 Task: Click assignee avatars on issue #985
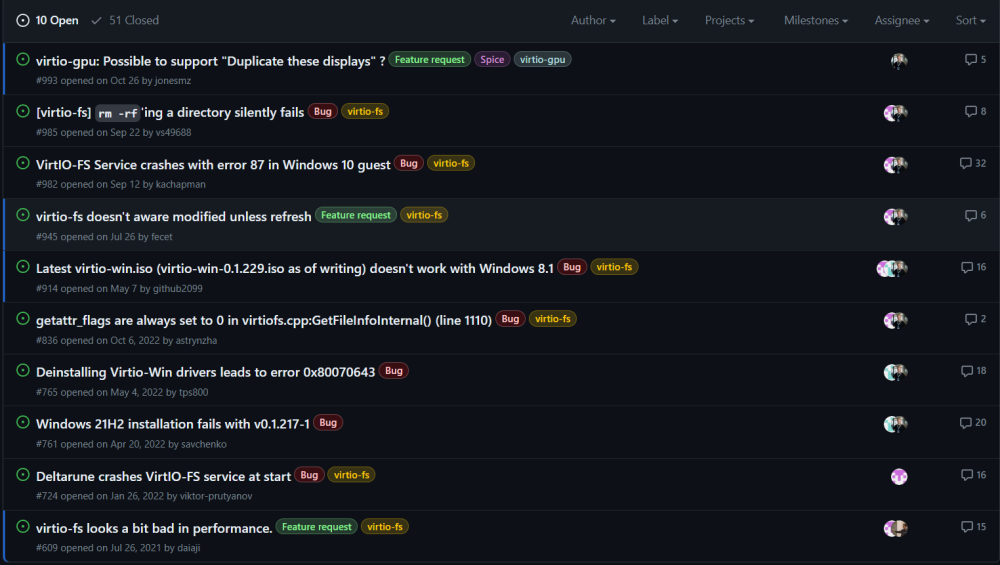(x=895, y=114)
